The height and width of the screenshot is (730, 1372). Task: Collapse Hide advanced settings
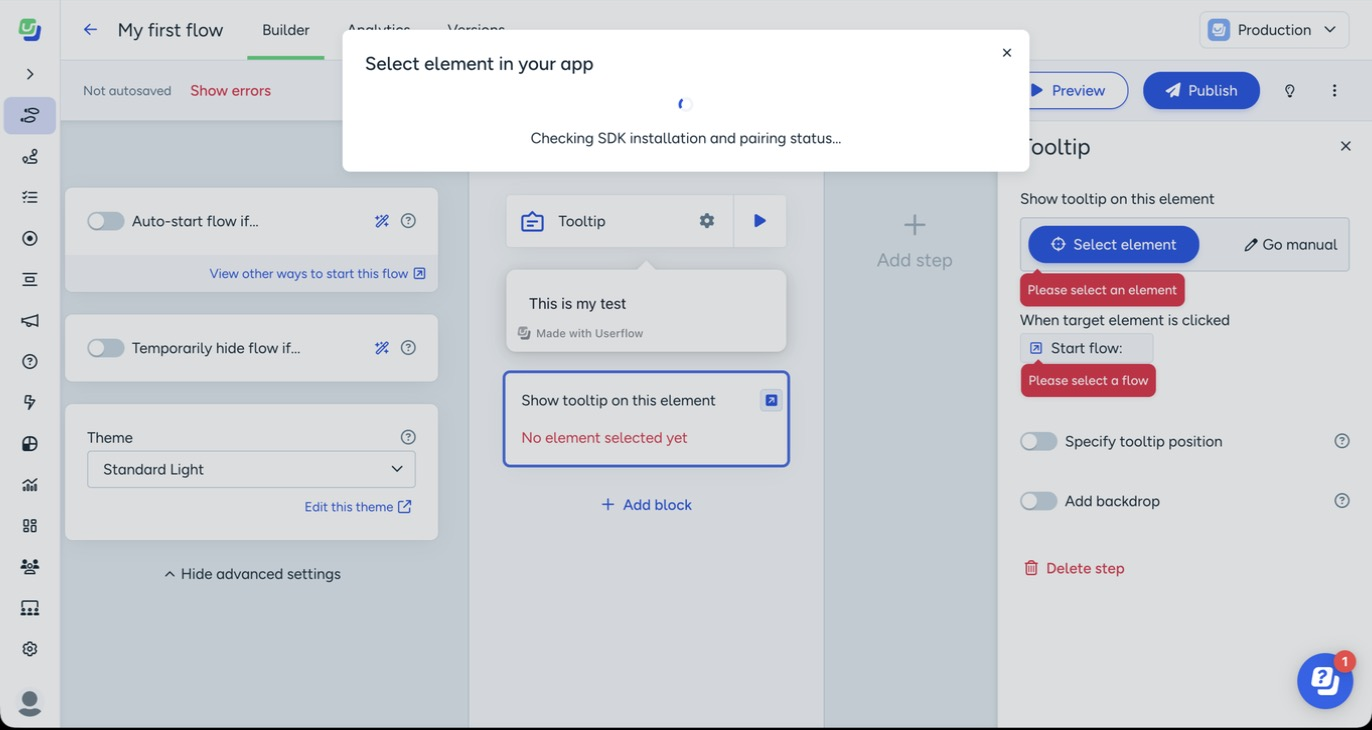pyautogui.click(x=252, y=574)
